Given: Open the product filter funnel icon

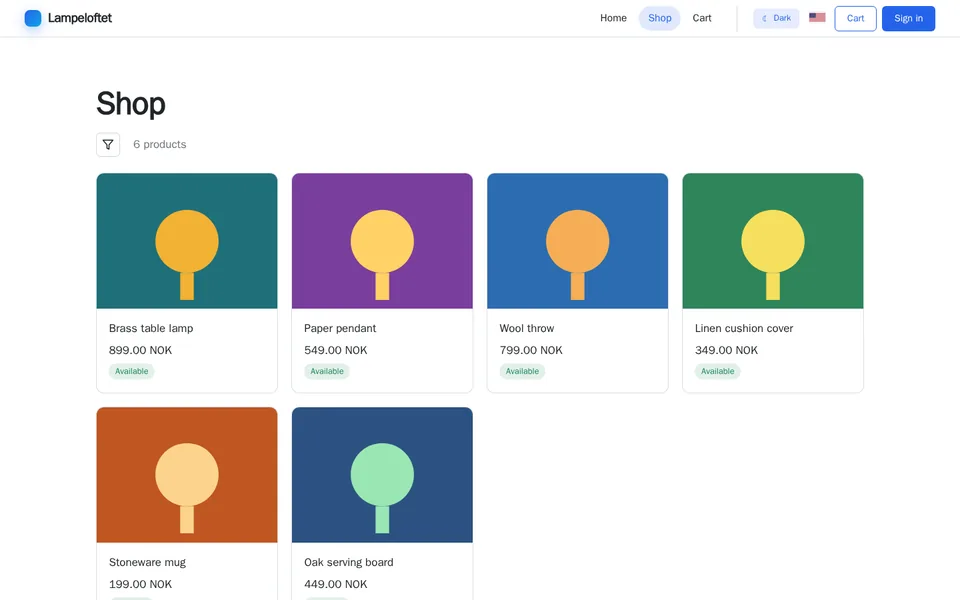Looking at the screenshot, I should click(108, 144).
